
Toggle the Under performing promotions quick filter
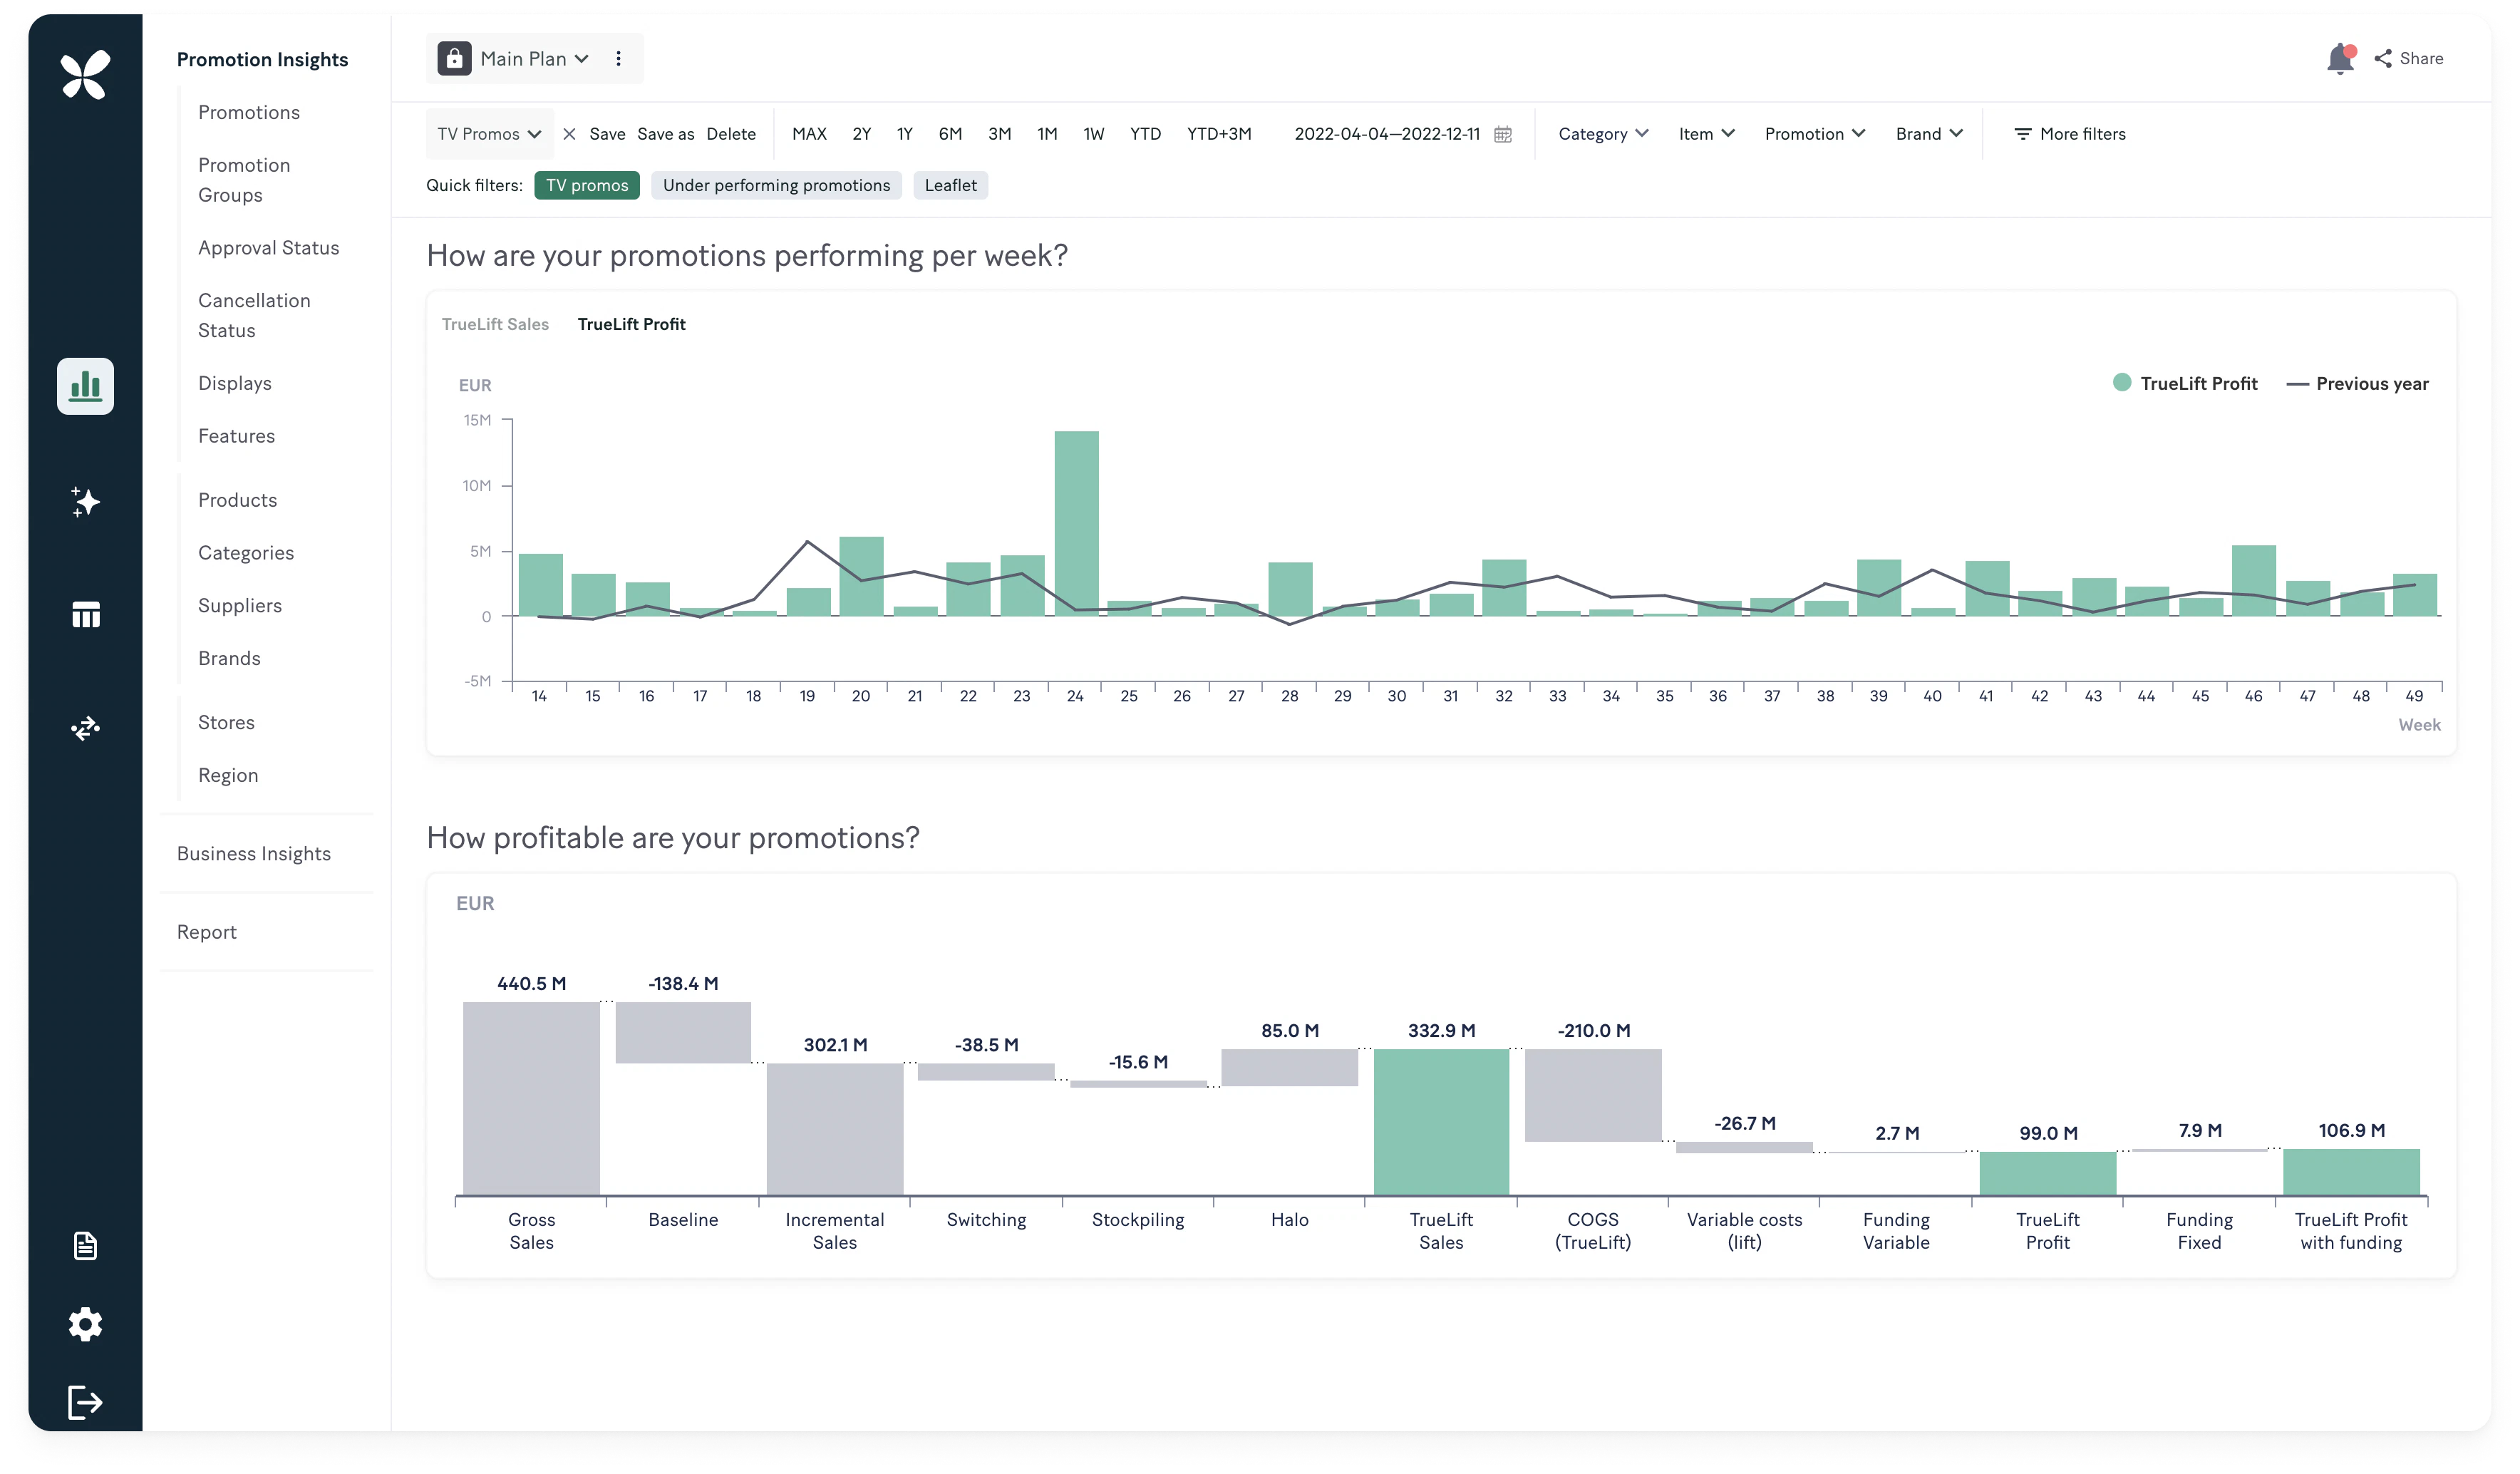click(x=776, y=185)
